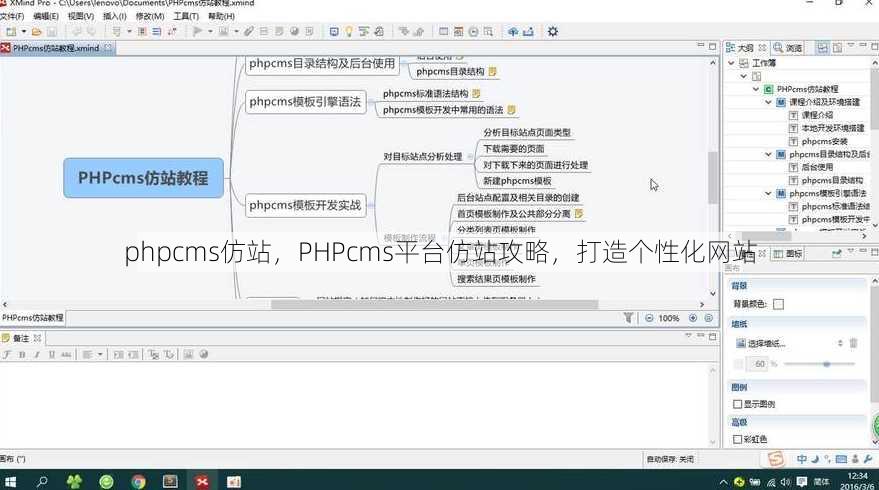This screenshot has width=879, height=490.
Task: Click the canvas horizontal scrollbar thumb
Action: (x=434, y=304)
